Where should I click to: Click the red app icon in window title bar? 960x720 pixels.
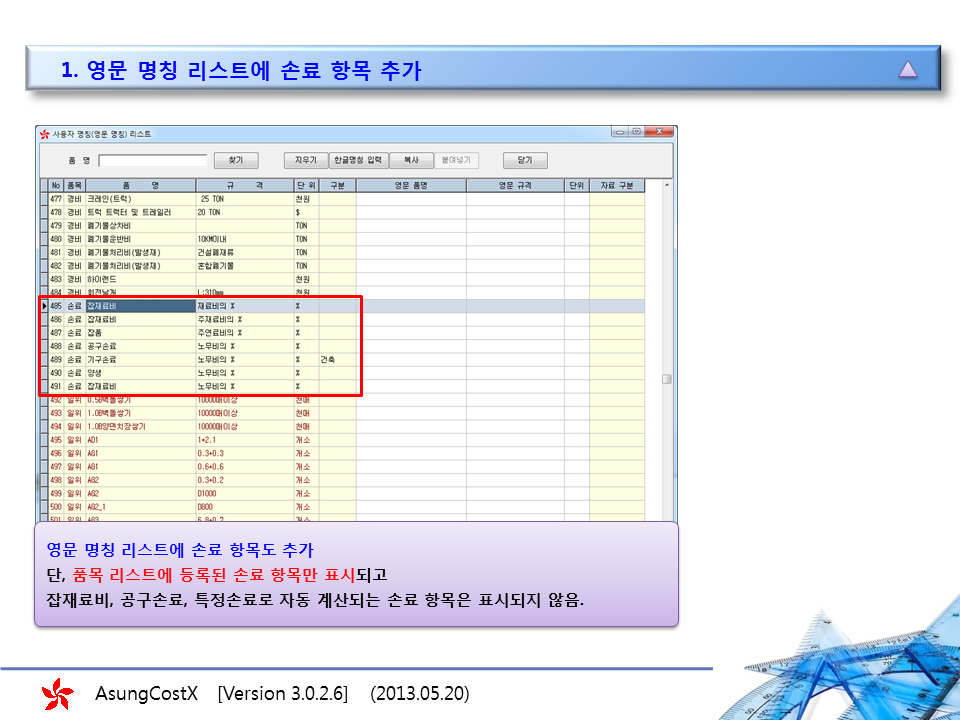click(x=44, y=133)
